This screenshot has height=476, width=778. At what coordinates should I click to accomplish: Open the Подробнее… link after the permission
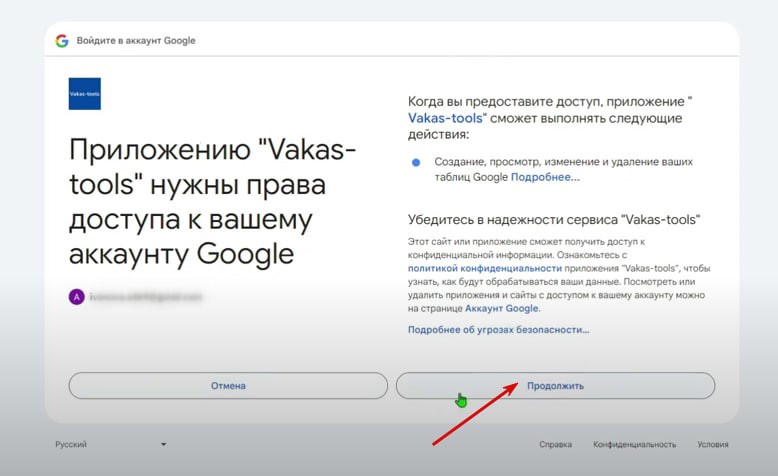point(545,177)
